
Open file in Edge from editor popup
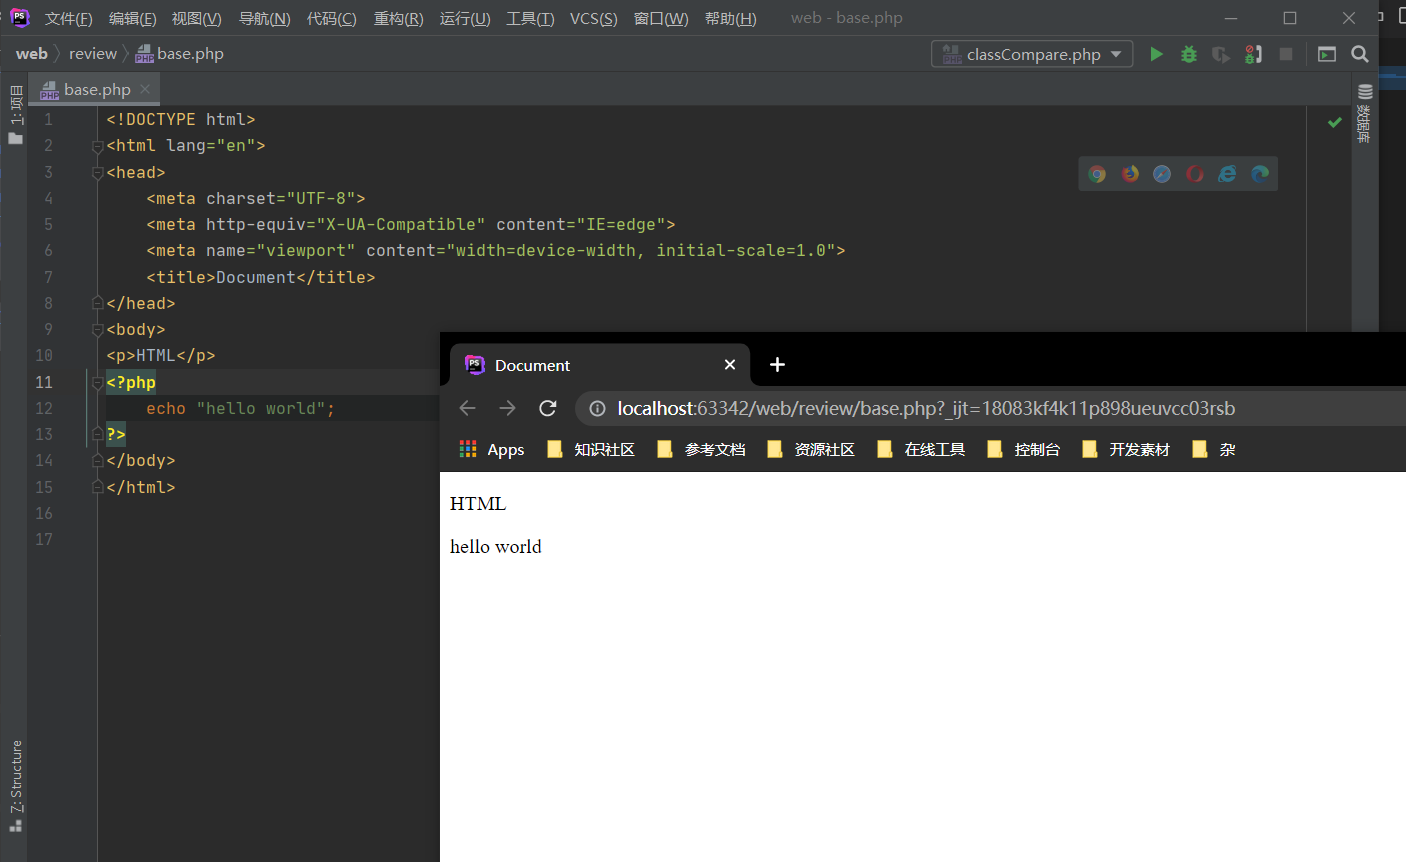point(1260,174)
